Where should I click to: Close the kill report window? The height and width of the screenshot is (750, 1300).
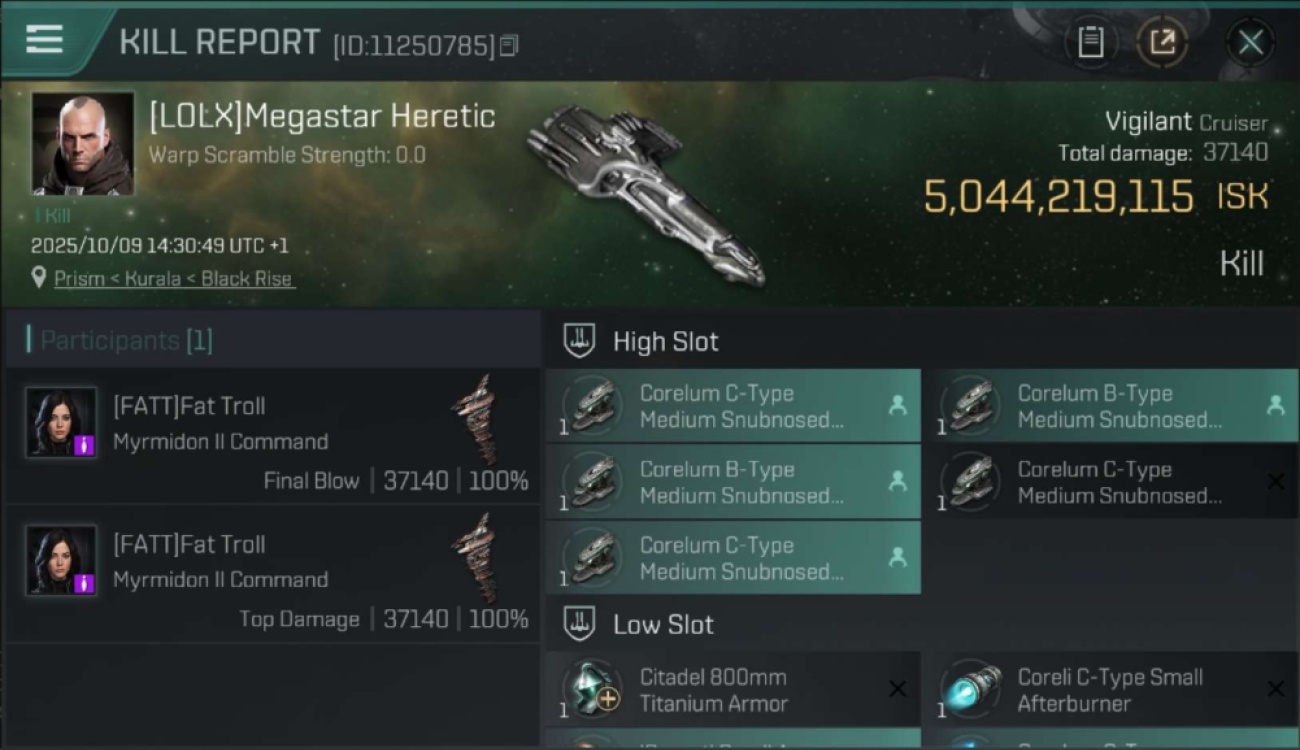(x=1250, y=42)
